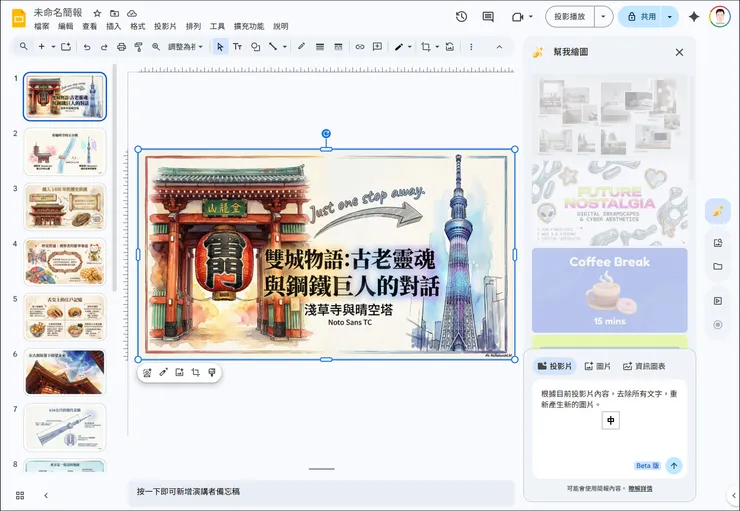Click the zoom magnifier tool
740x511 pixels.
(156, 47)
